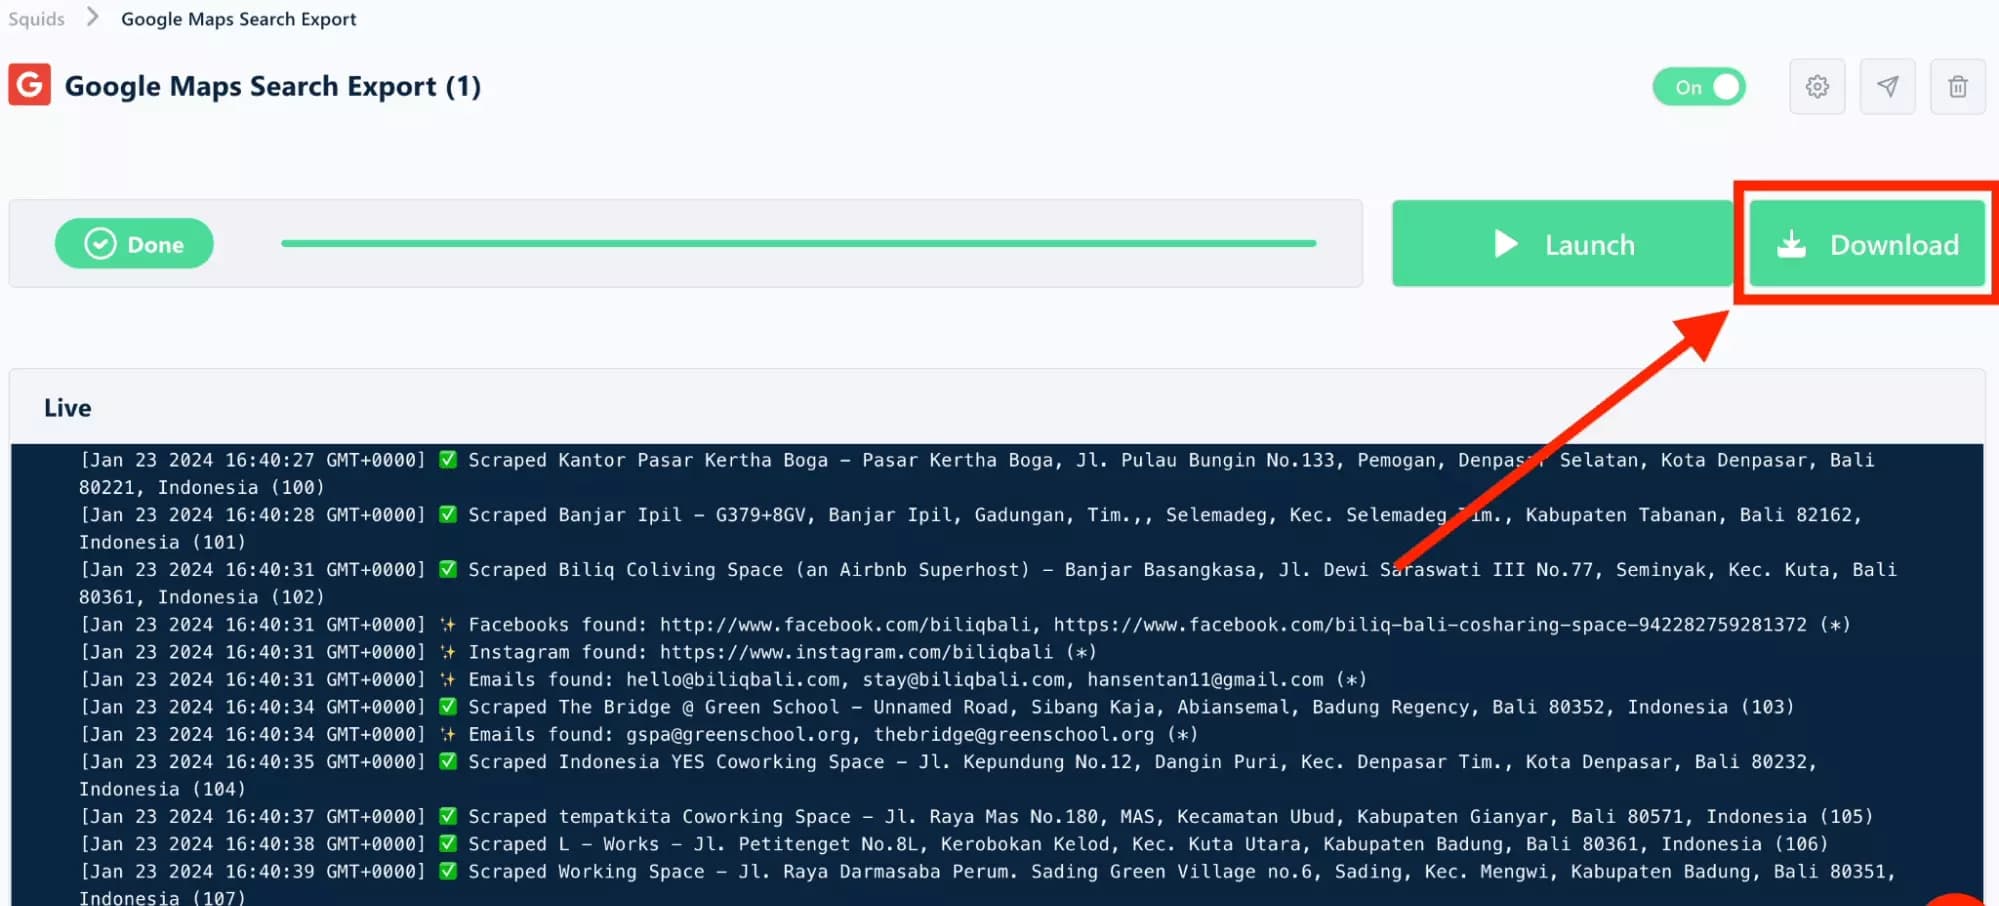Delete squid using trash bin icon
This screenshot has width=1999, height=906.
1957,87
